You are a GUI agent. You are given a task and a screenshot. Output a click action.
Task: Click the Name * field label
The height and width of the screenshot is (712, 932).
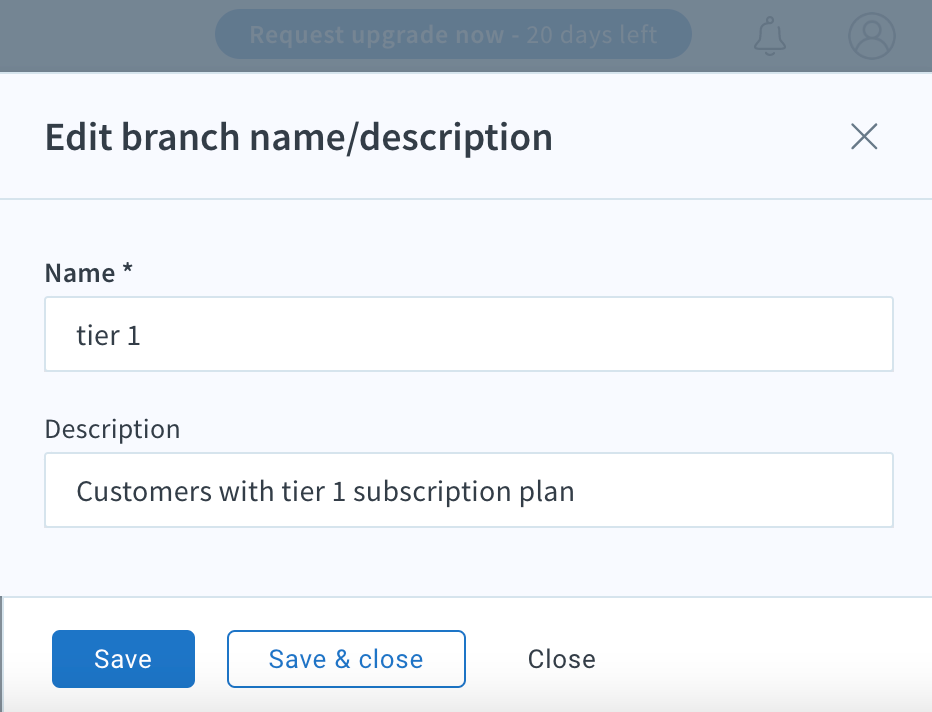tap(89, 273)
